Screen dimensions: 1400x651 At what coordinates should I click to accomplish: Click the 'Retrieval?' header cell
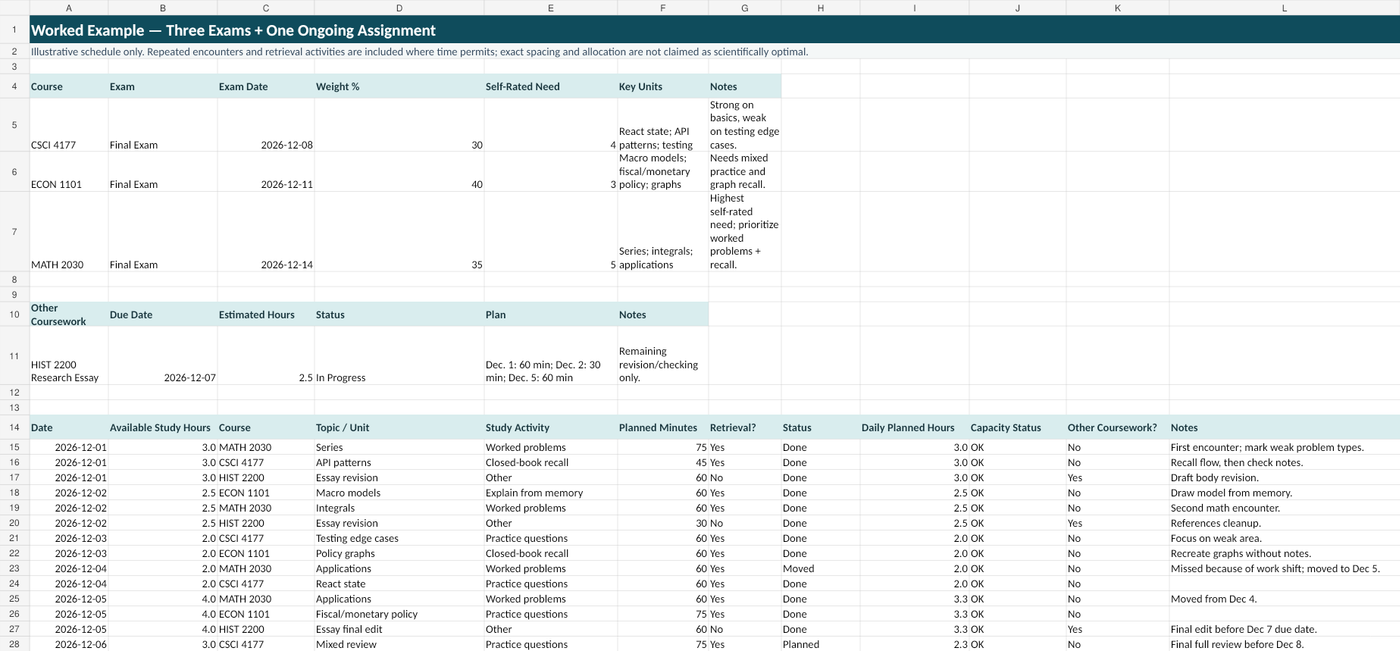click(744, 428)
